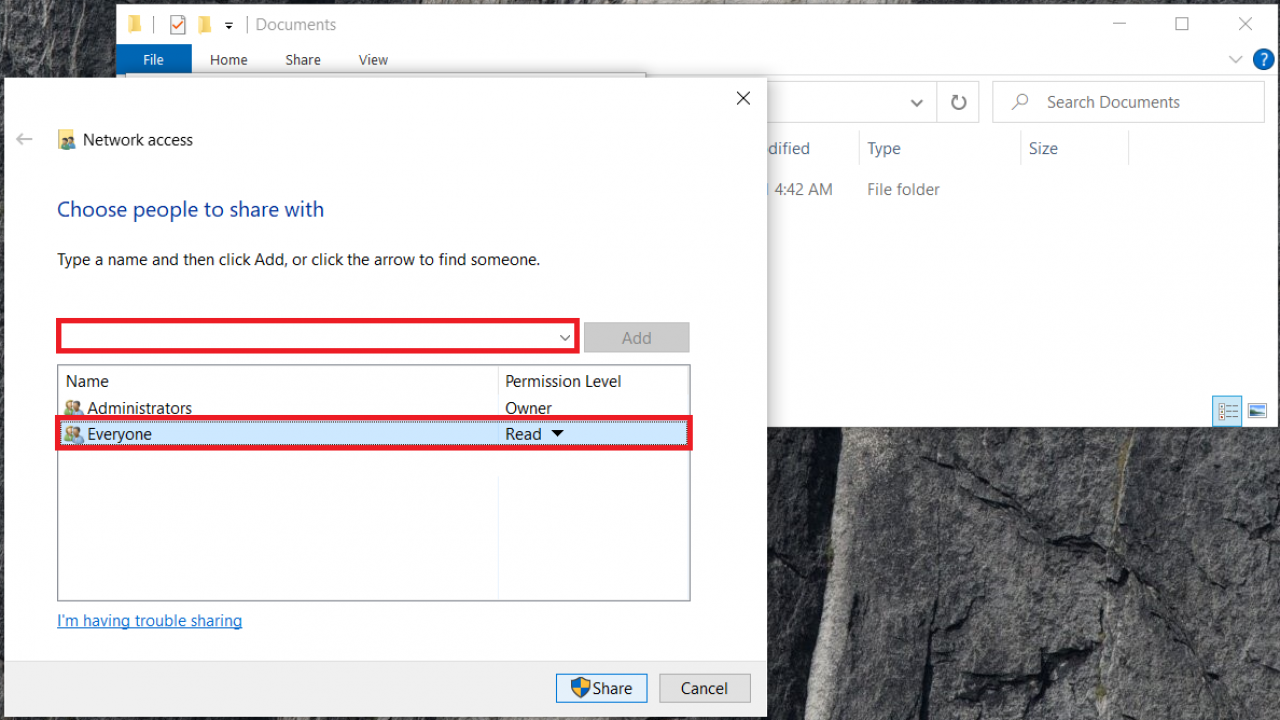Expand the ribbon chevron in Explorer
Image resolution: width=1280 pixels, height=720 pixels.
[1235, 60]
